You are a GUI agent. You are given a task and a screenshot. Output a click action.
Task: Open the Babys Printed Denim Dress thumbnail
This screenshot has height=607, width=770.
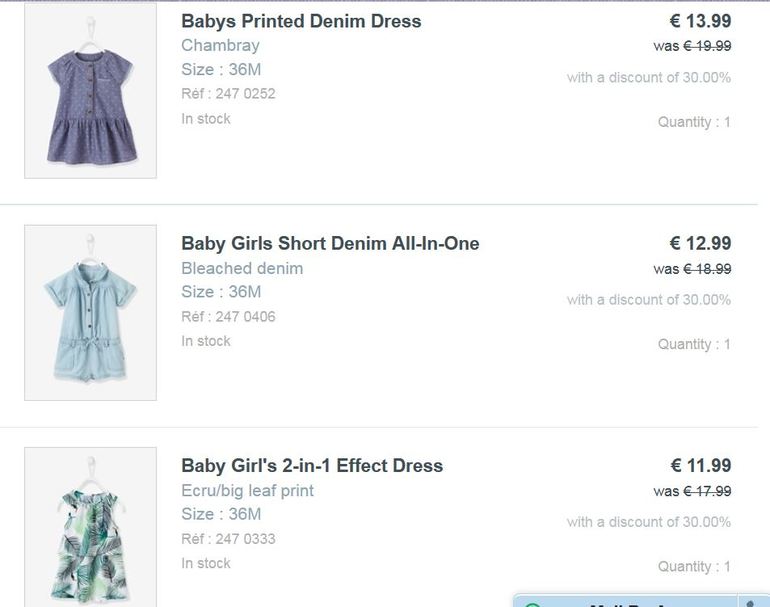coord(90,92)
